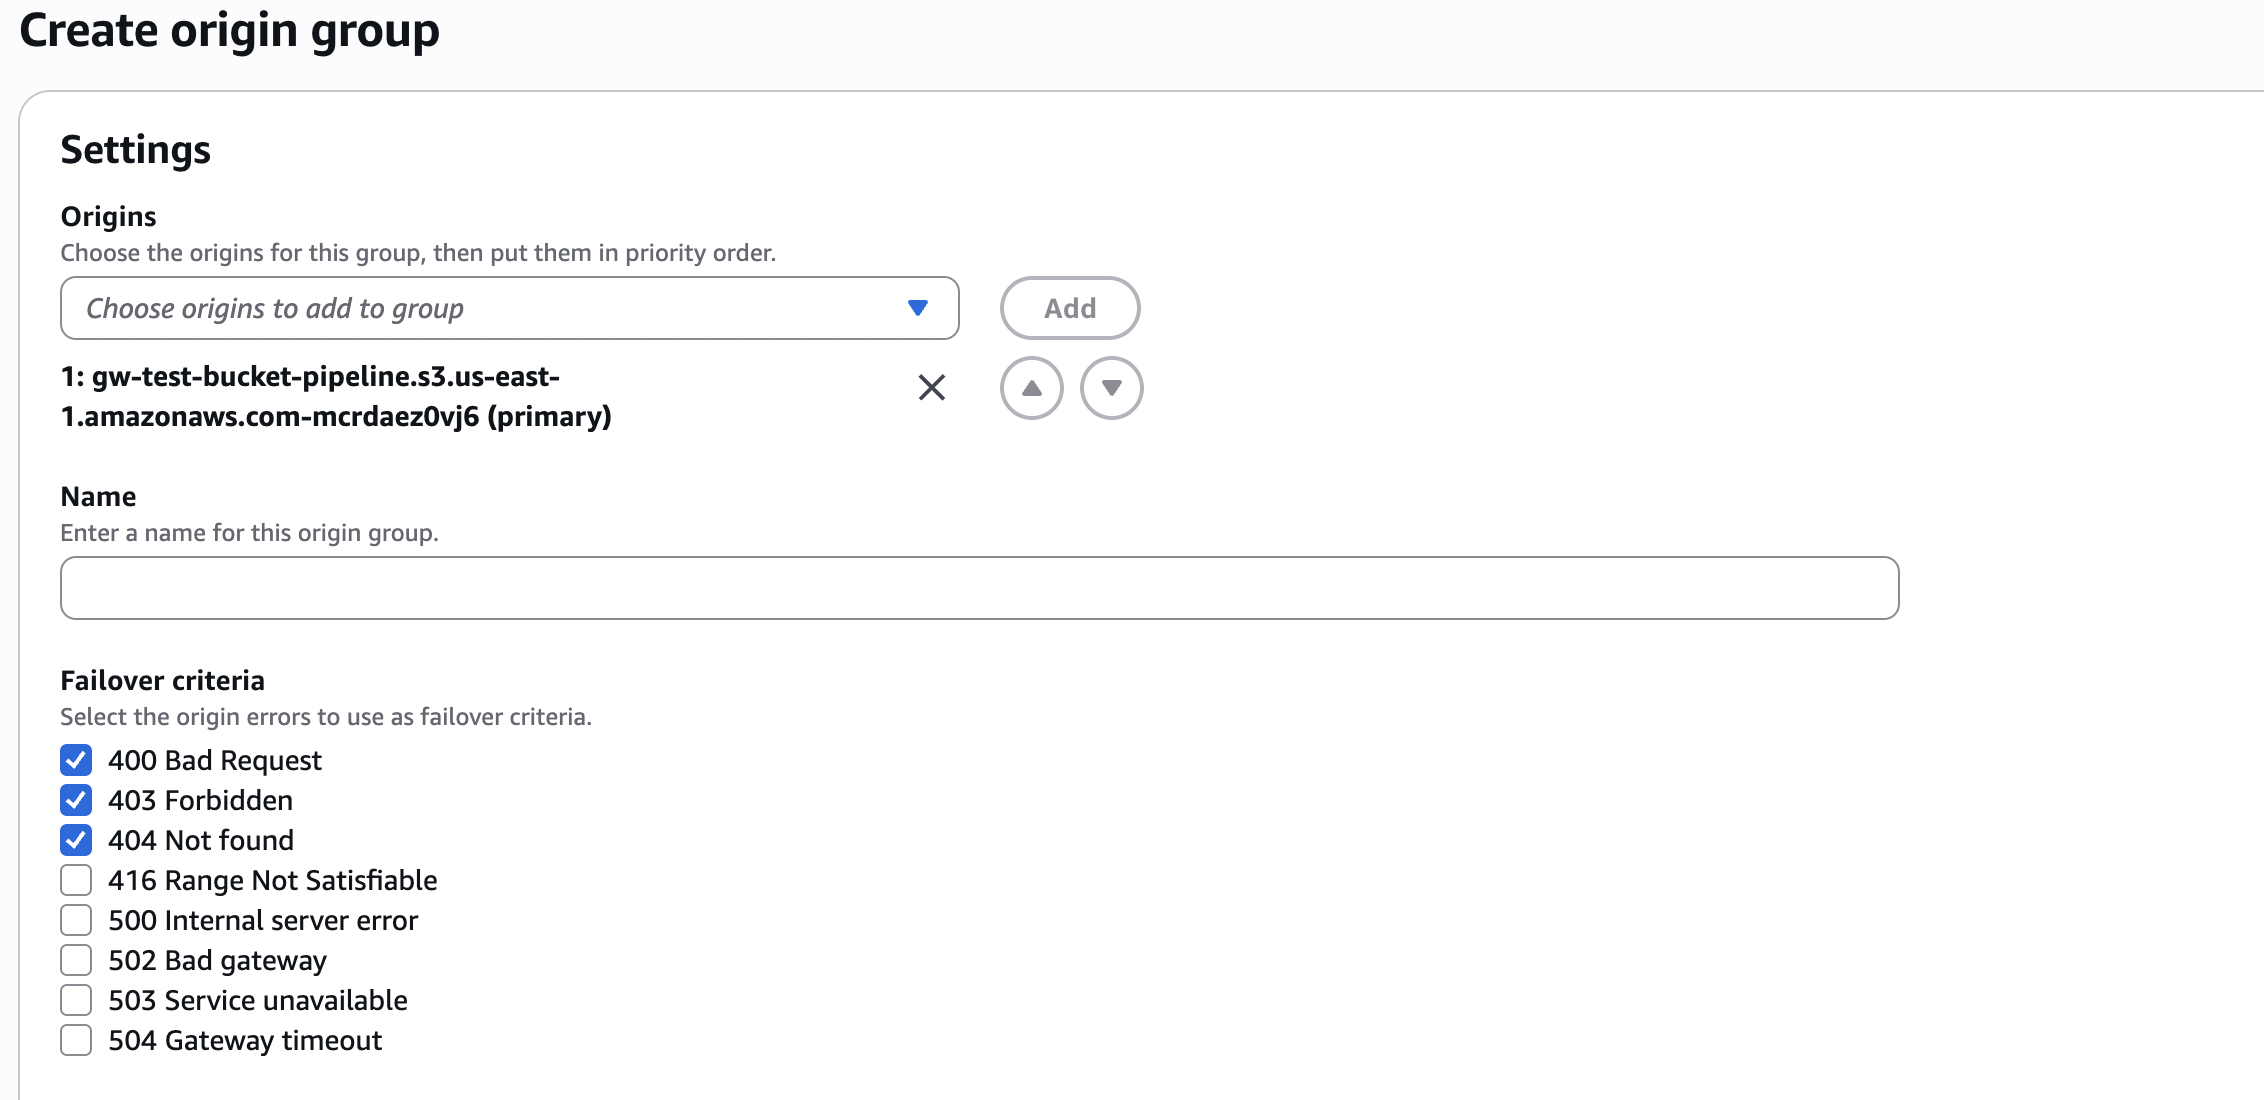Enable 416 Range Not Satisfiable checkbox
The image size is (2264, 1100).
[x=76, y=880]
